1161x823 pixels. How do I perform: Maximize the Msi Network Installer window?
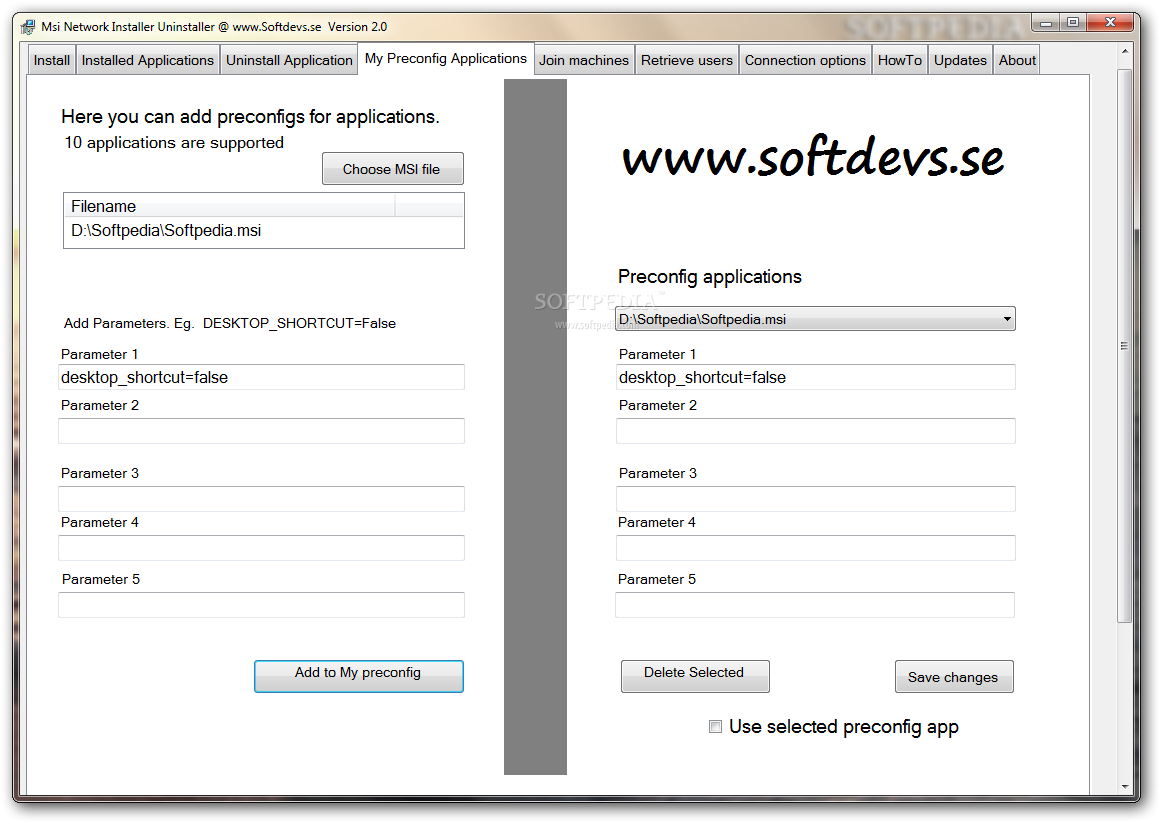pos(1072,23)
